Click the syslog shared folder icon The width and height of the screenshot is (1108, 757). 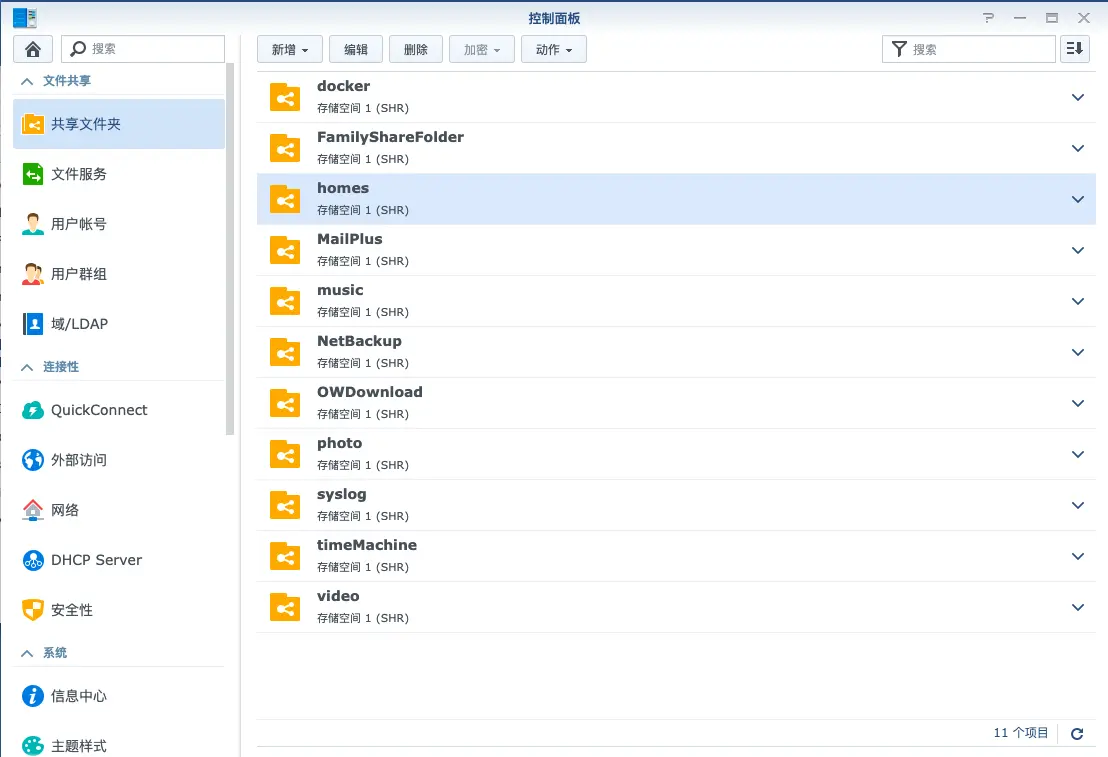pyautogui.click(x=285, y=505)
